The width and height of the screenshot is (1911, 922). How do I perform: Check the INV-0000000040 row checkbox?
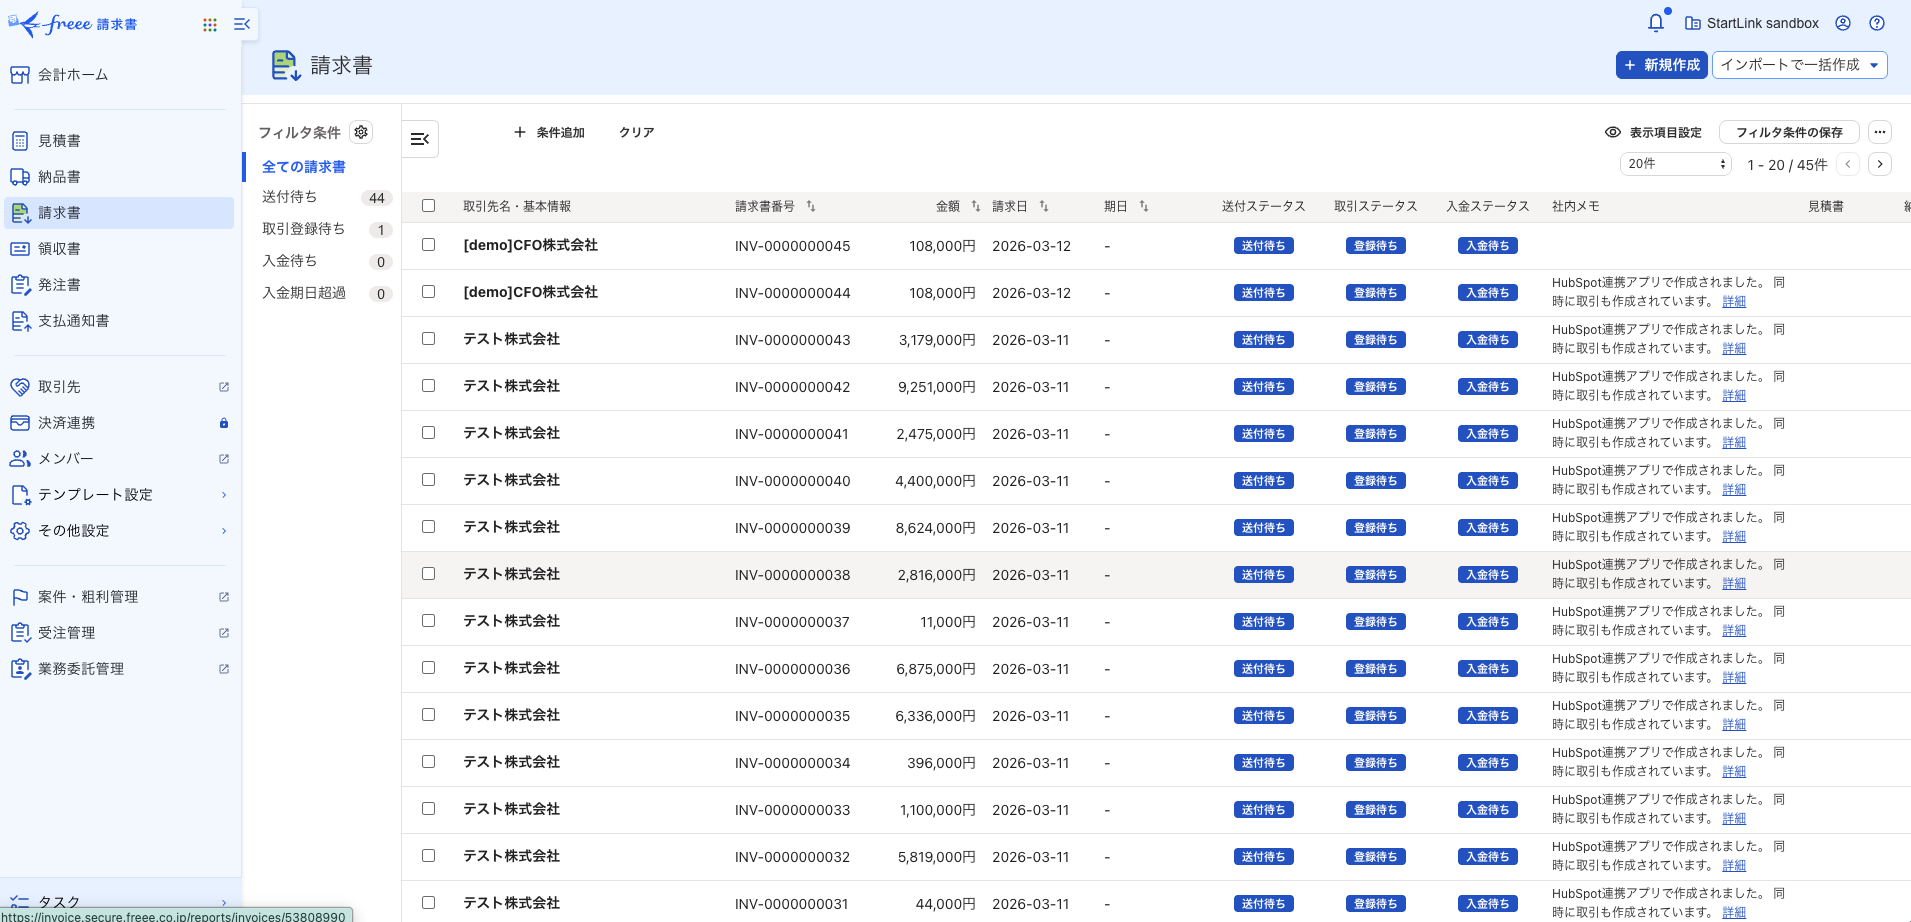tap(429, 480)
